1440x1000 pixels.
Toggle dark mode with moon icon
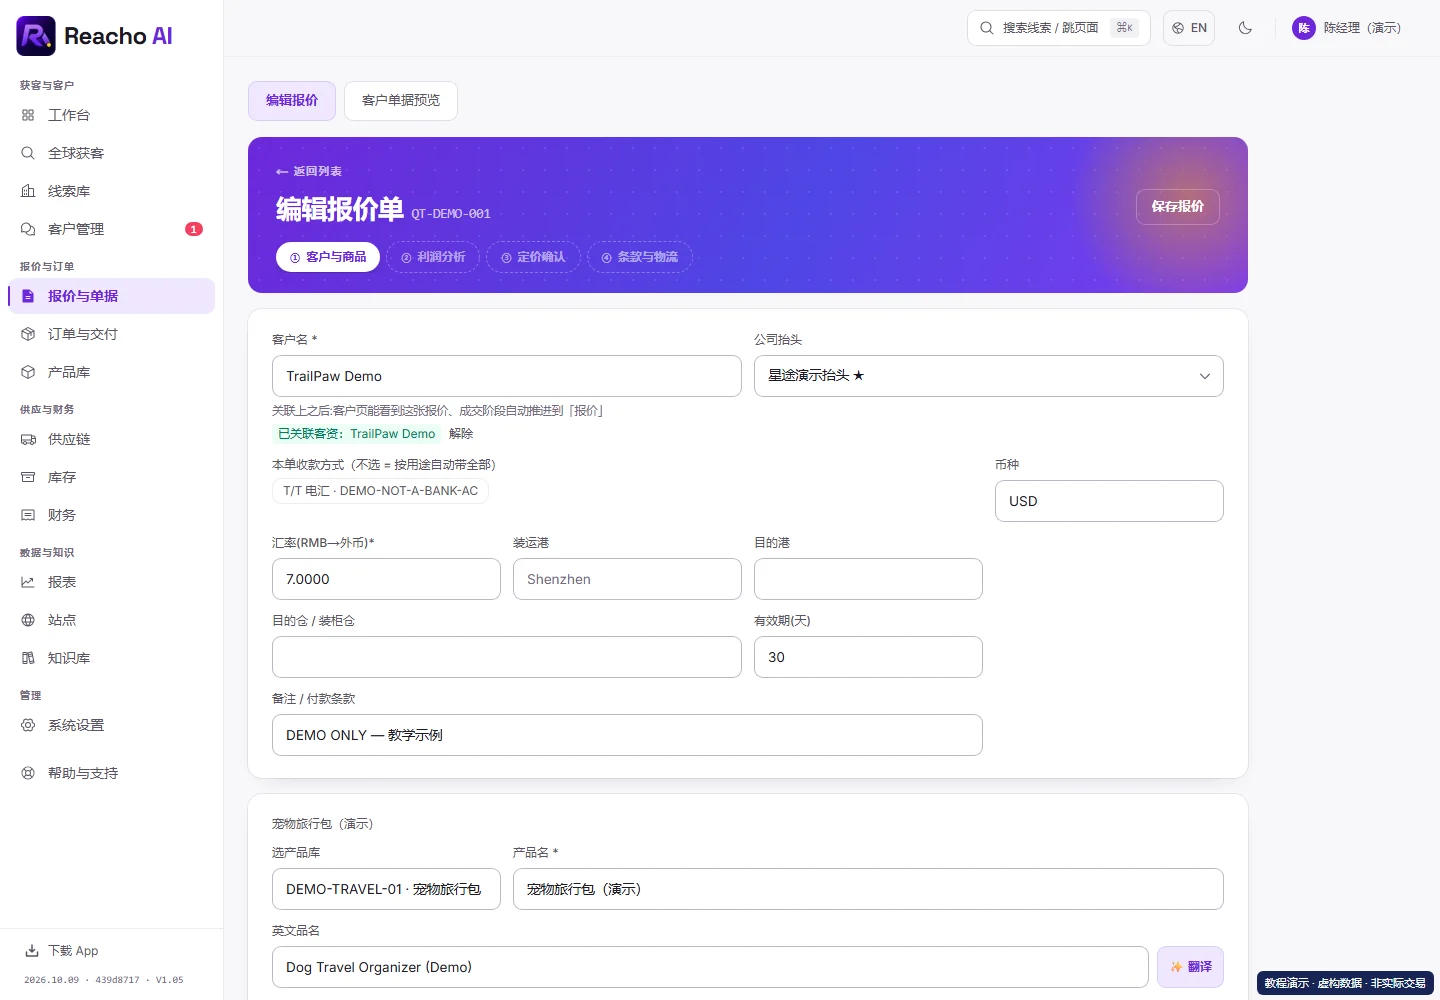coord(1245,28)
